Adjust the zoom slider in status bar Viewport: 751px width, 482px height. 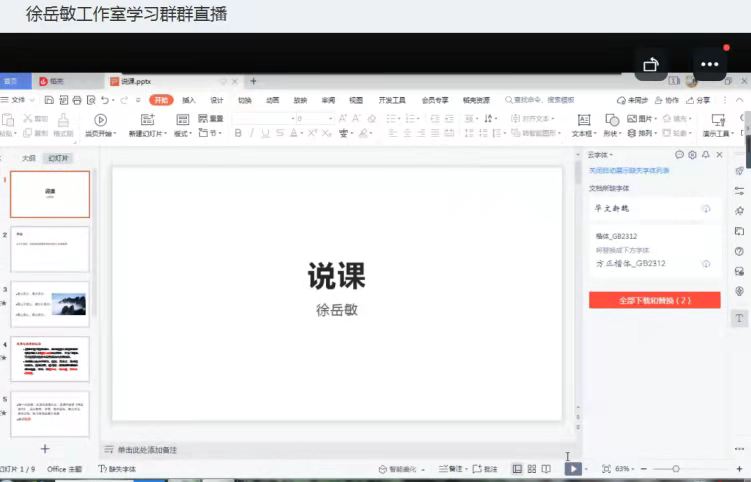[x=676, y=468]
